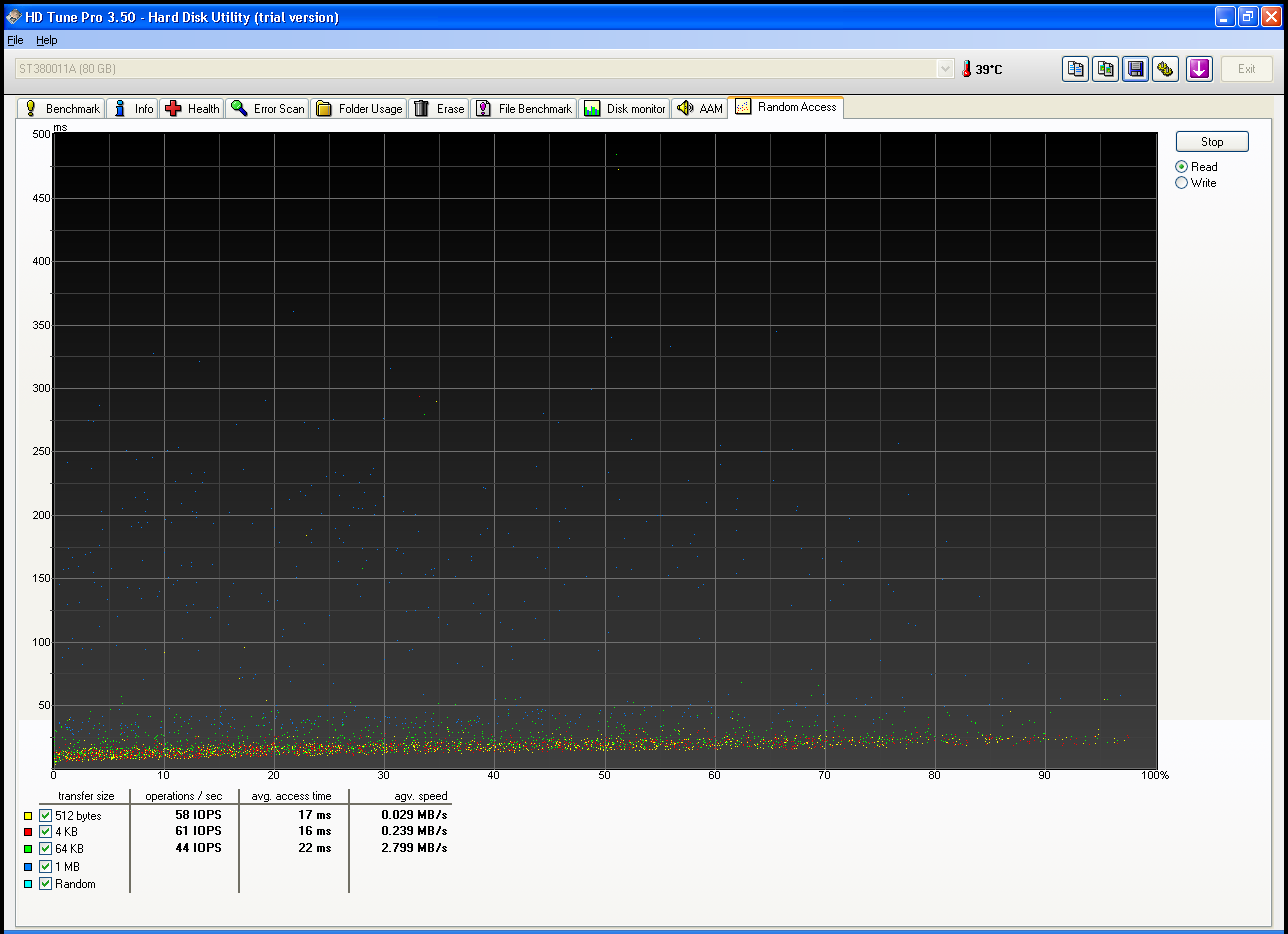Click the 22 ms access time value

[315, 848]
